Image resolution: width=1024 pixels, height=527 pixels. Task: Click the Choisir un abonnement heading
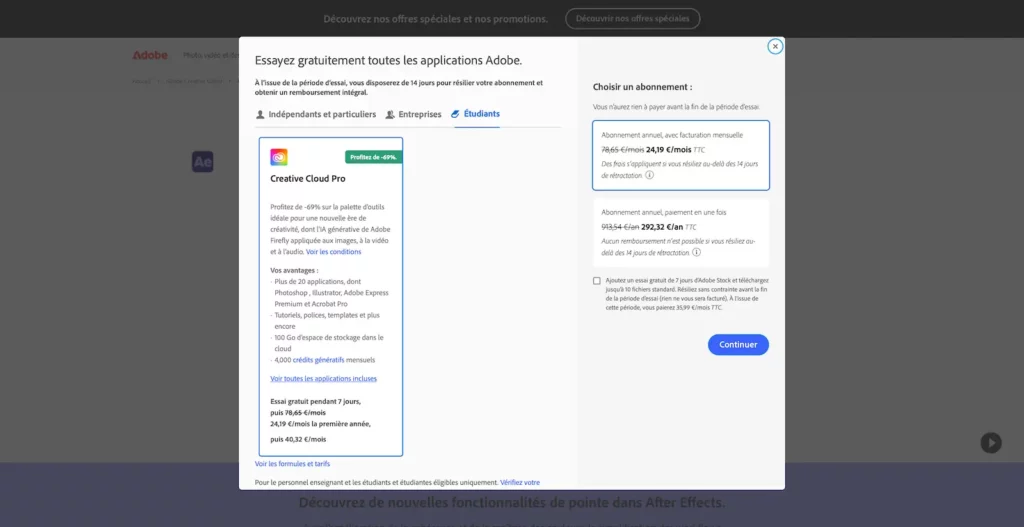pos(643,87)
